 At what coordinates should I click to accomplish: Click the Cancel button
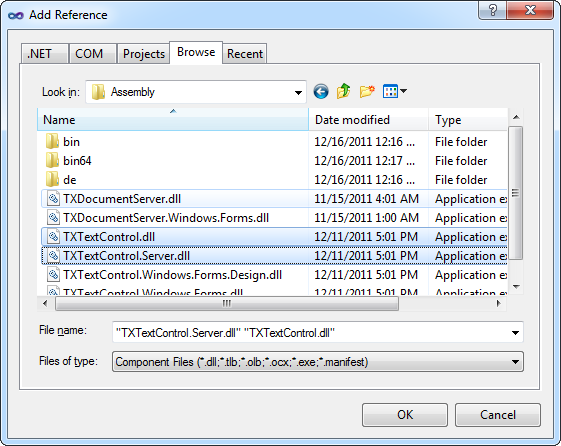498,415
